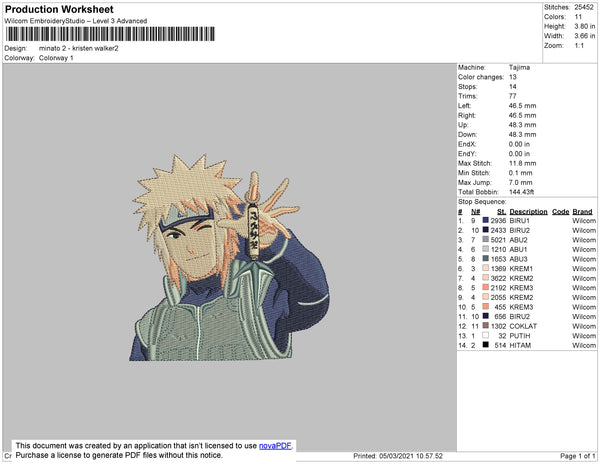Select the Height value 3.80 in

(584, 26)
